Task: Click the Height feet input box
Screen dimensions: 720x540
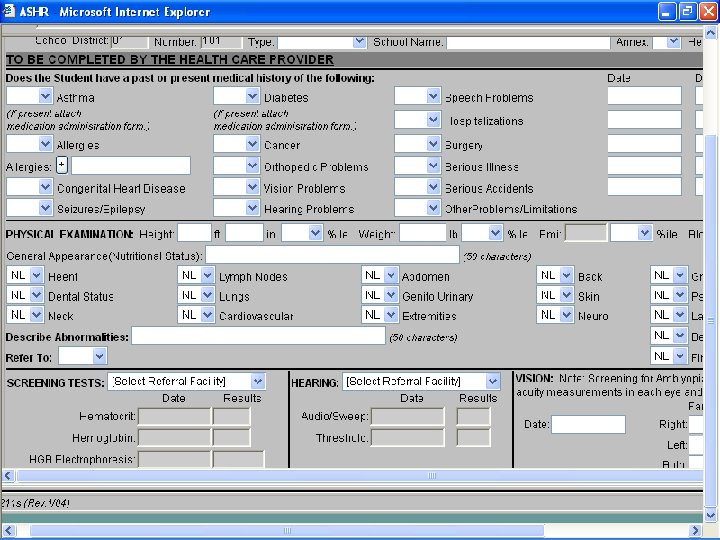Action: point(193,232)
